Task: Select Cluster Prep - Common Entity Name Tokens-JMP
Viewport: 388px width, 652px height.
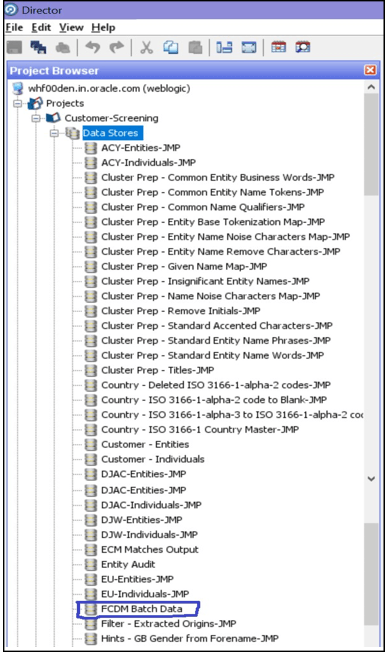Action: click(x=213, y=192)
